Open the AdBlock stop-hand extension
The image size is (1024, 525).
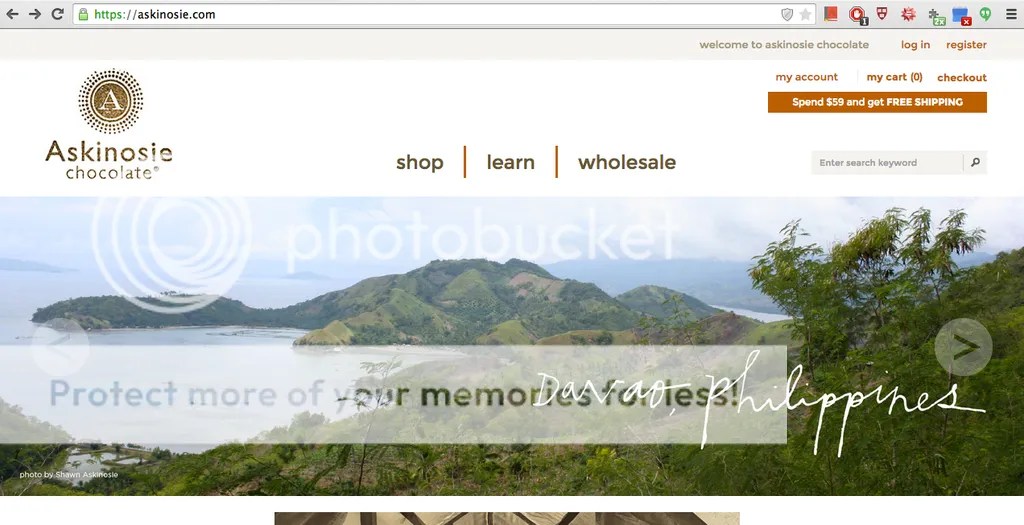click(858, 14)
